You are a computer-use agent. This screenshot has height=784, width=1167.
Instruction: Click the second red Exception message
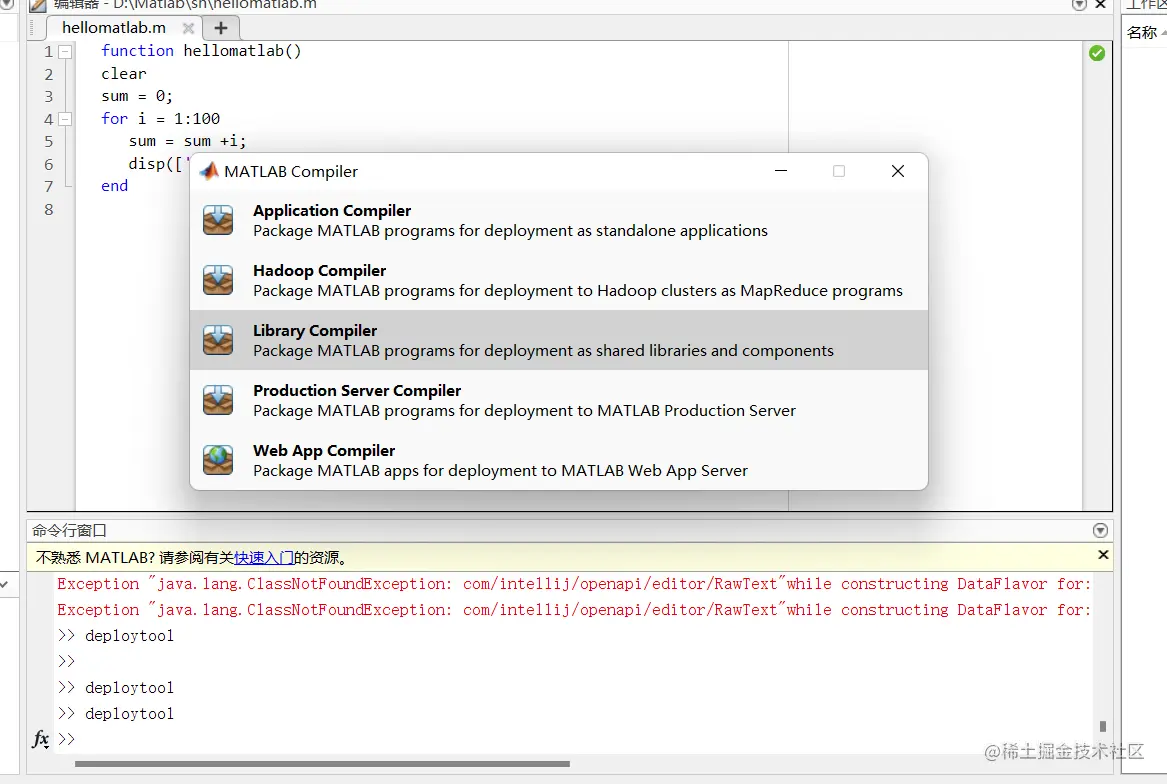click(x=574, y=610)
